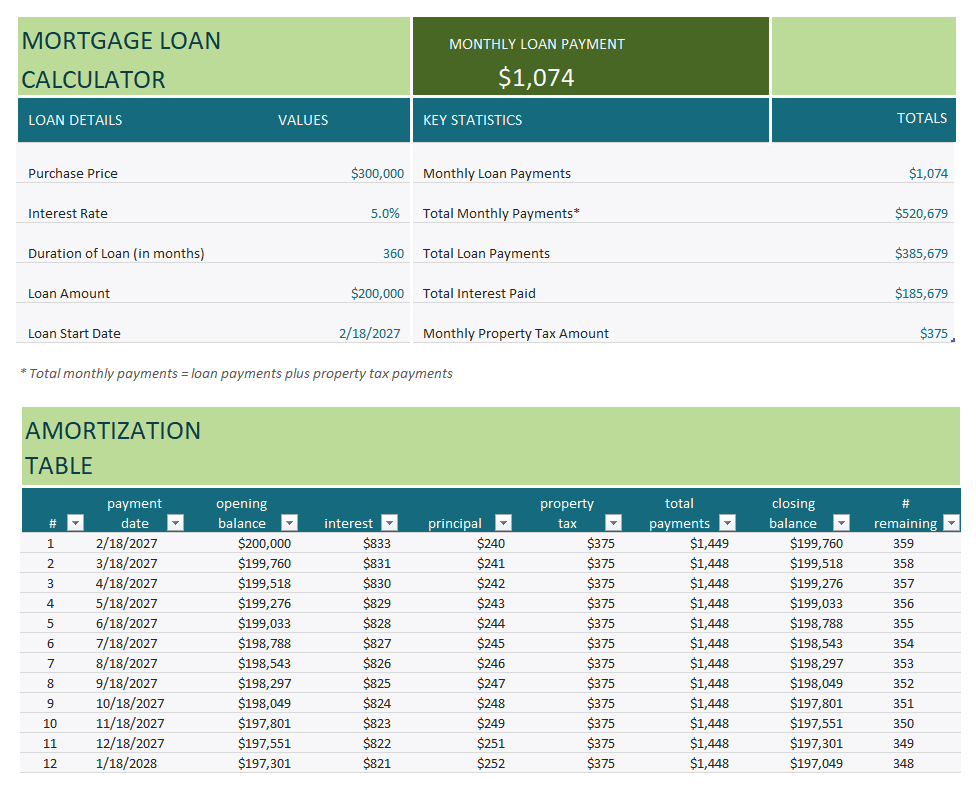Click payment date cell 2/18/2027 in row 1
Viewport: 976px width, 809px height.
pos(126,543)
